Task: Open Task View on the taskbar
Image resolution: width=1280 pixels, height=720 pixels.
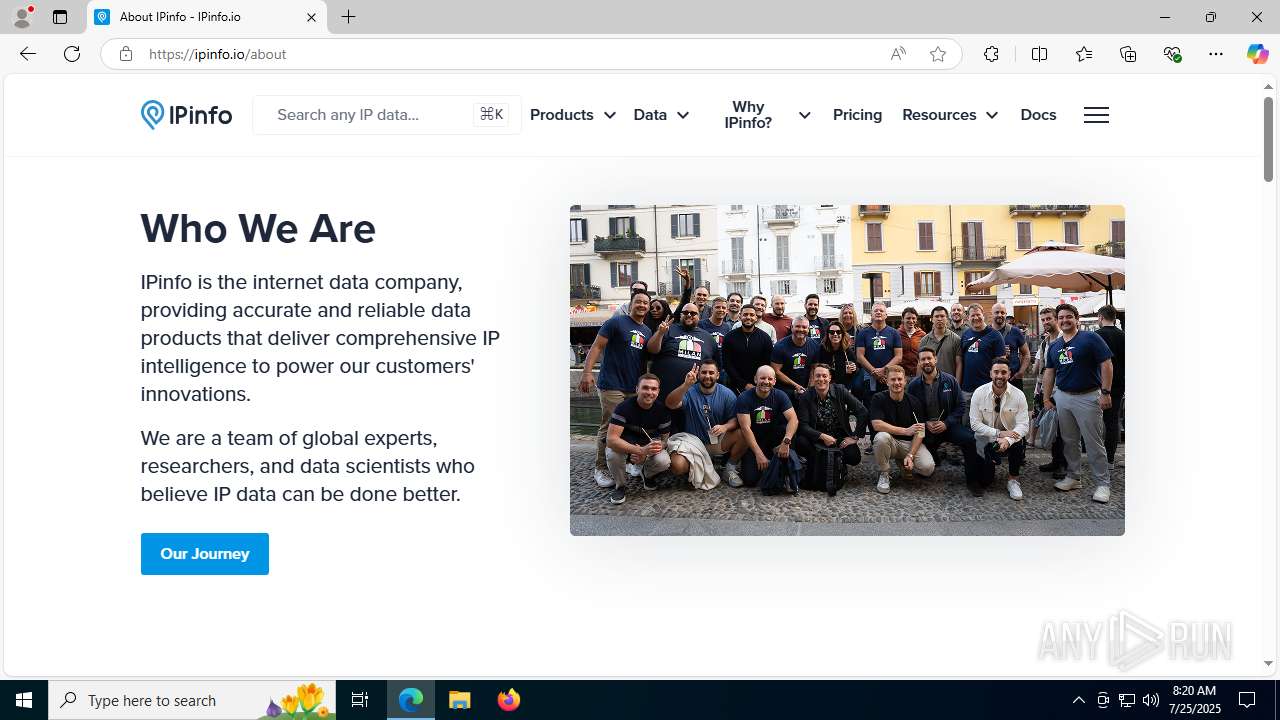Action: (360, 700)
